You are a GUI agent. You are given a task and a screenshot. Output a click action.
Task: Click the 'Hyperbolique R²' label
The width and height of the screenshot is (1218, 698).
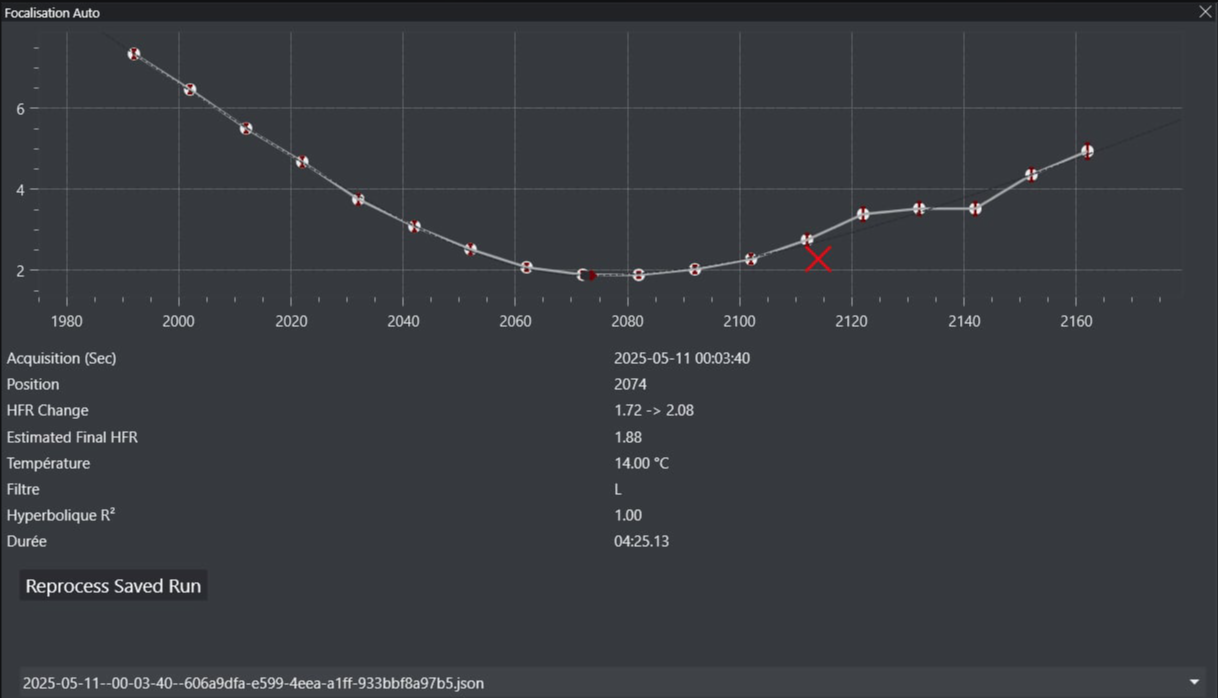click(61, 515)
